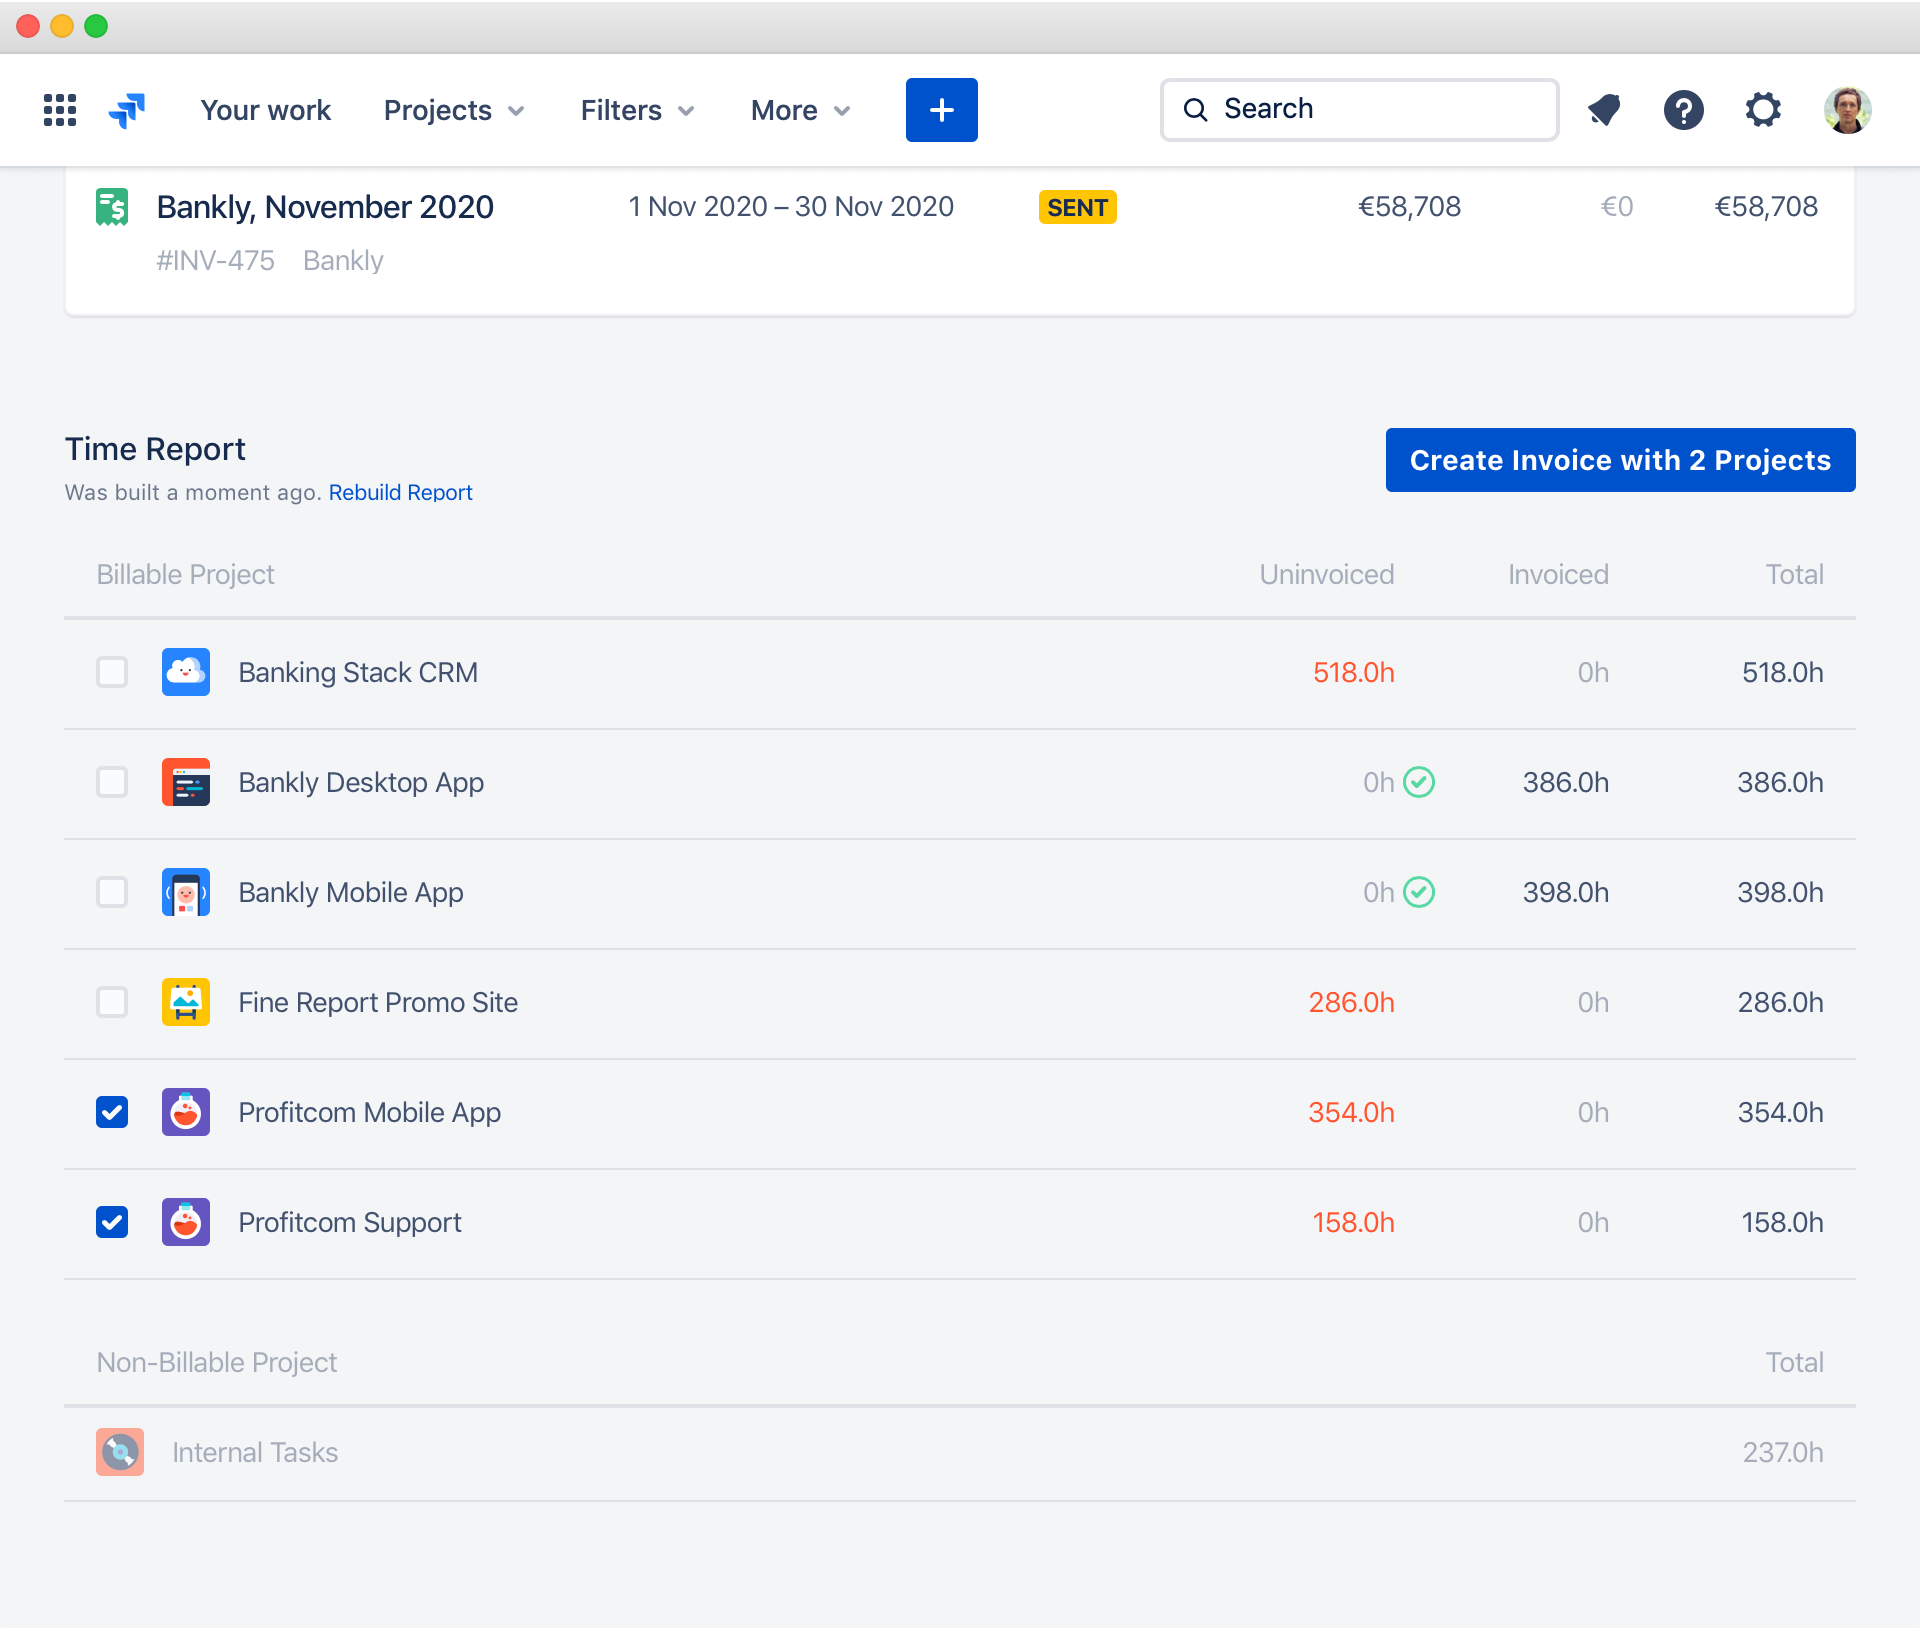Click the Bankly Desktop App project icon
Screen dimensions: 1920x1628
[186, 782]
